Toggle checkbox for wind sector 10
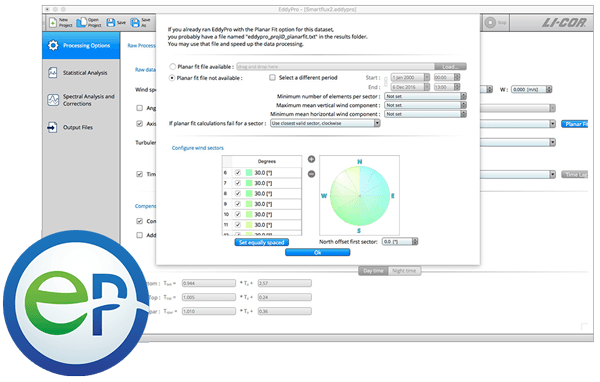600x382 pixels. (x=238, y=214)
